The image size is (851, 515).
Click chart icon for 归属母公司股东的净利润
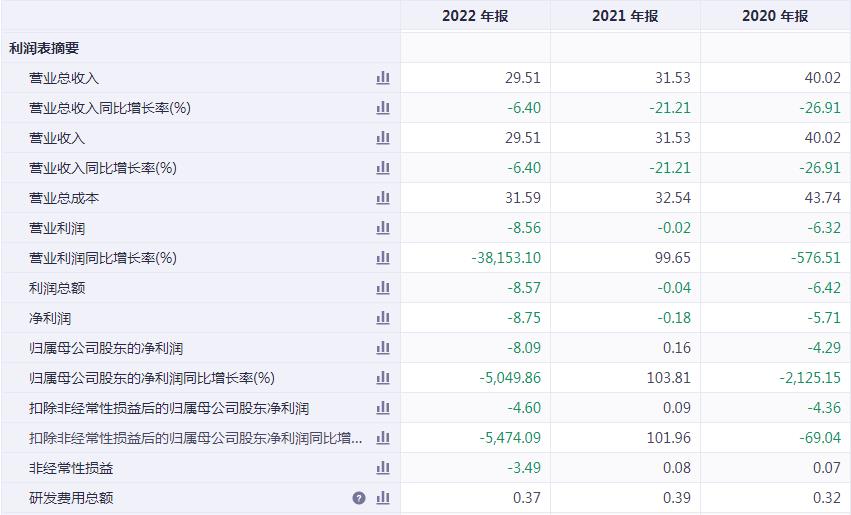tap(383, 347)
